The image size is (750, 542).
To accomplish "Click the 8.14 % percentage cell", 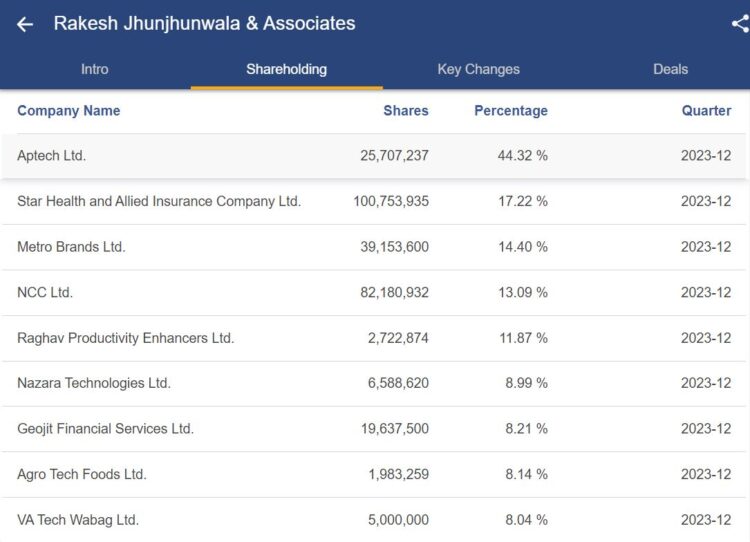I will click(526, 474).
